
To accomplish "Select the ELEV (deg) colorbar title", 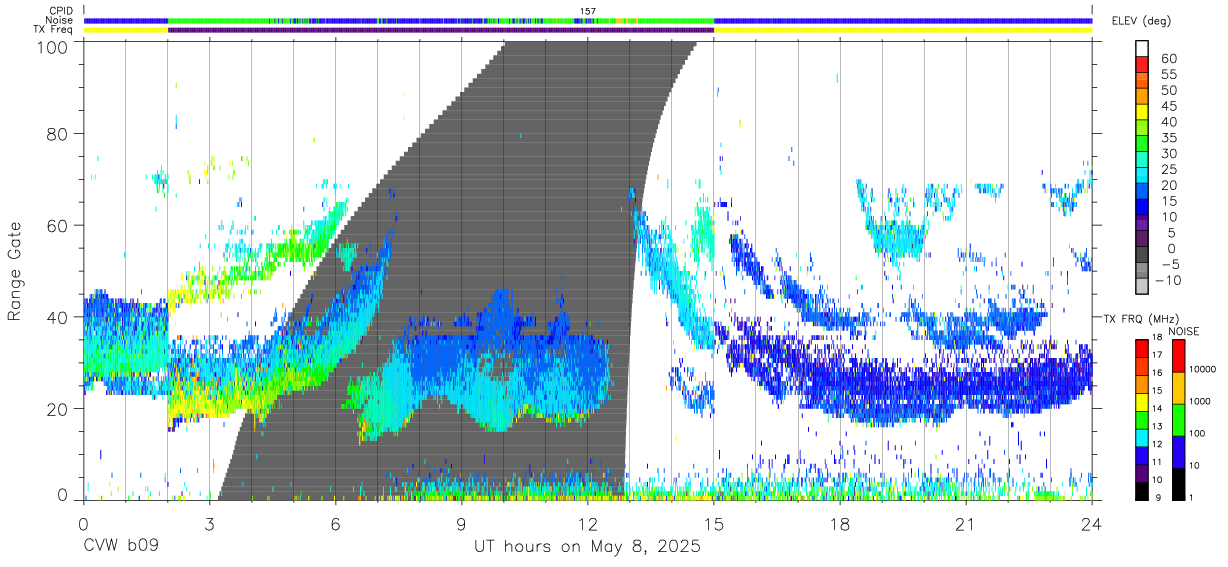I will tap(1141, 20).
